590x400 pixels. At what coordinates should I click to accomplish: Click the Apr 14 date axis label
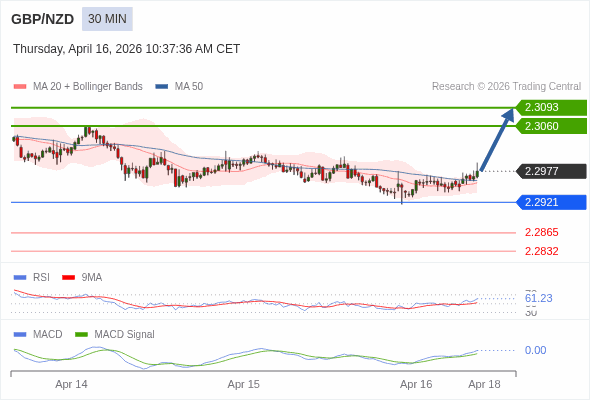pos(71,384)
